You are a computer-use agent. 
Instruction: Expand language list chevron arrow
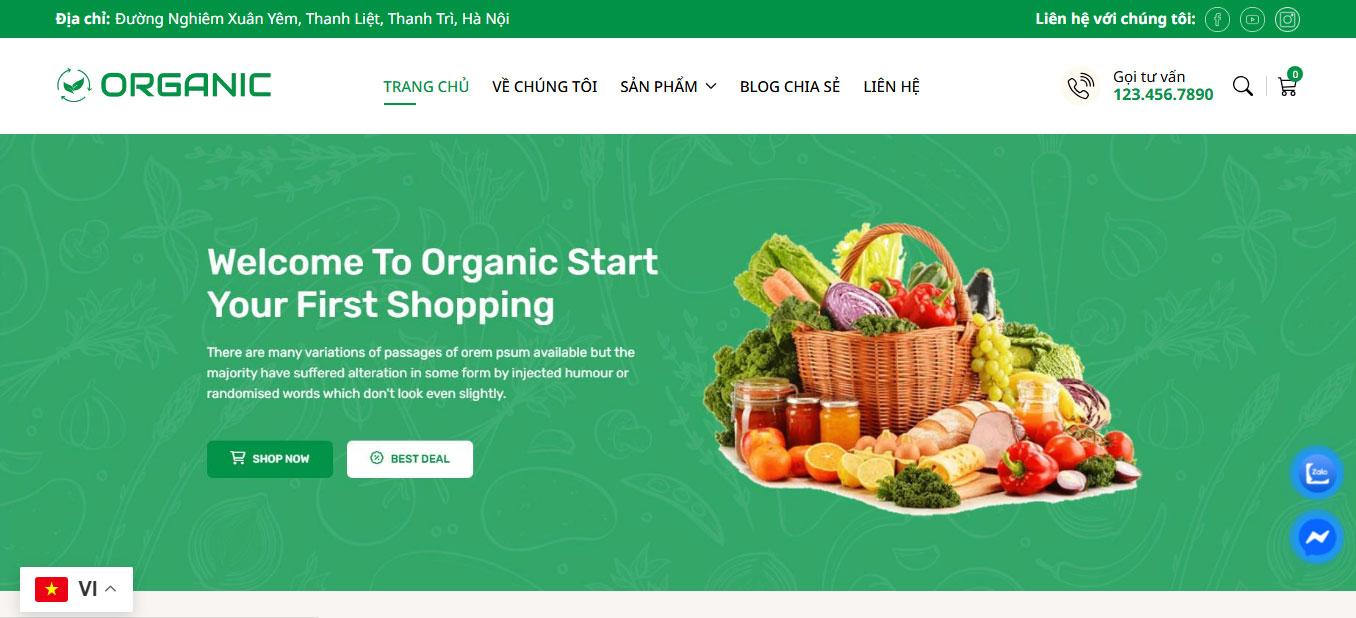click(111, 589)
